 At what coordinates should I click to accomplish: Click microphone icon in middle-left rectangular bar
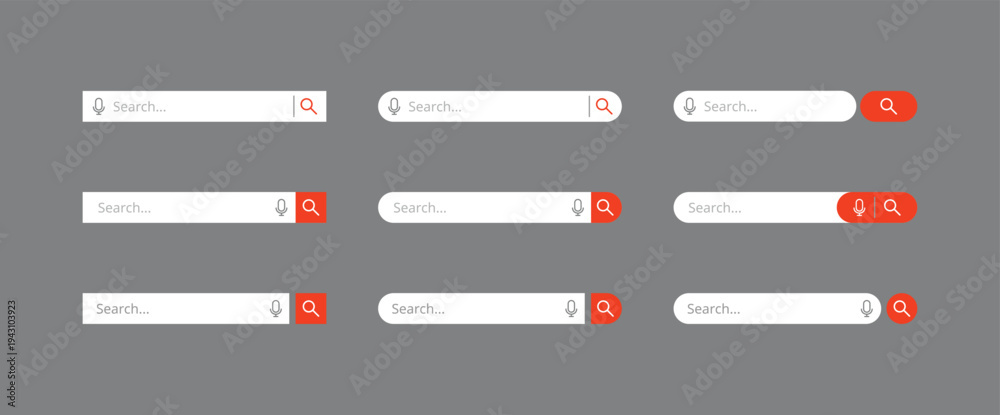pyautogui.click(x=281, y=207)
